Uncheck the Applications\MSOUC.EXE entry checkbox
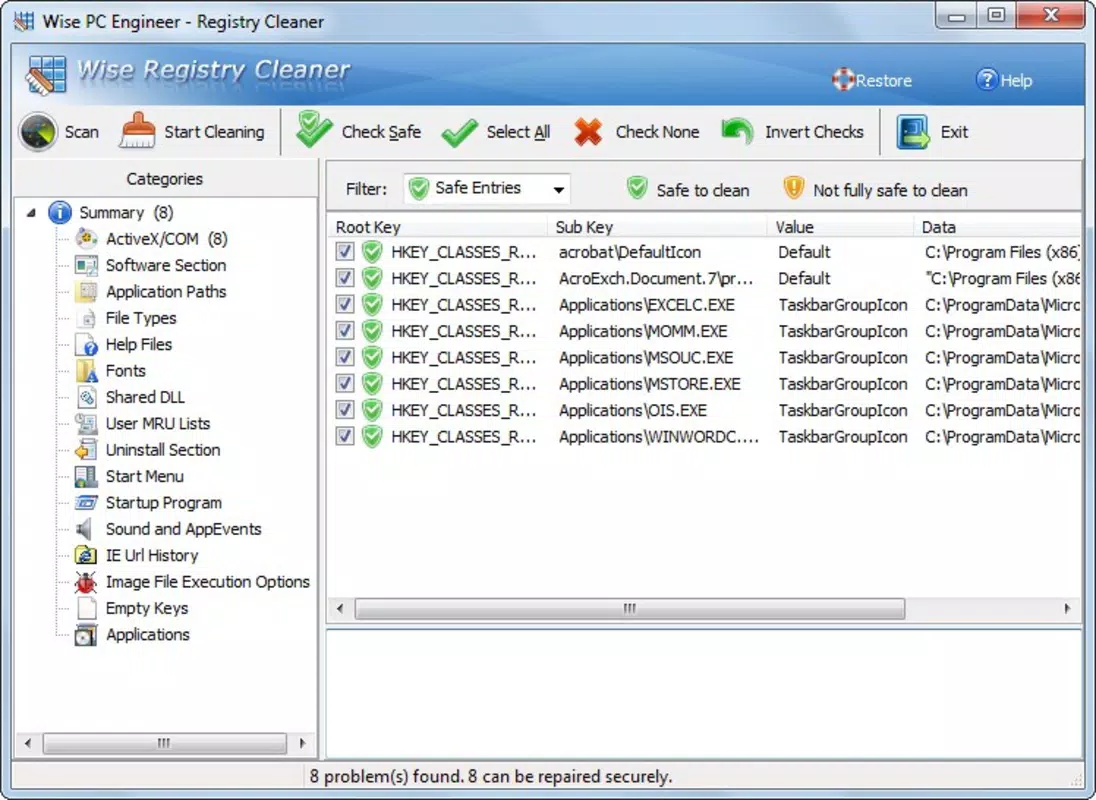Viewport: 1096px width, 800px height. click(x=345, y=357)
